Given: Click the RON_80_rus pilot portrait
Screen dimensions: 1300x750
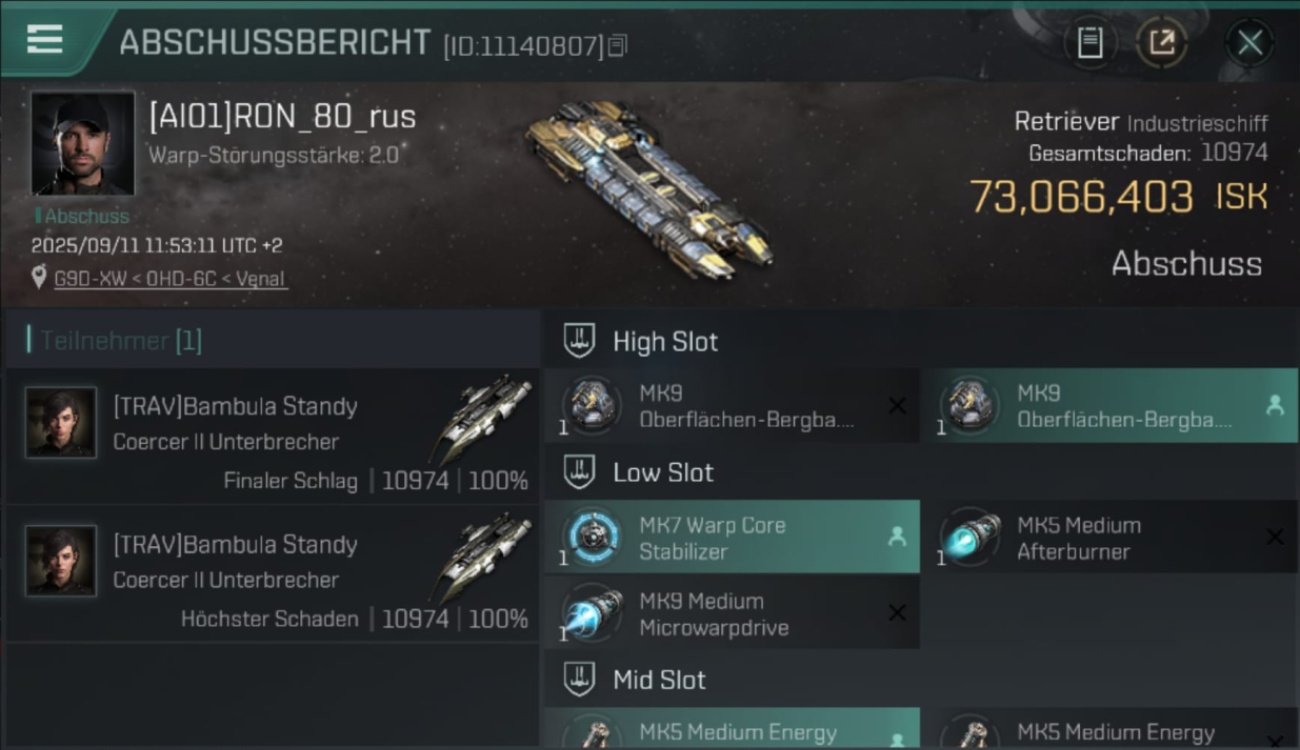Looking at the screenshot, I should 83,144.
